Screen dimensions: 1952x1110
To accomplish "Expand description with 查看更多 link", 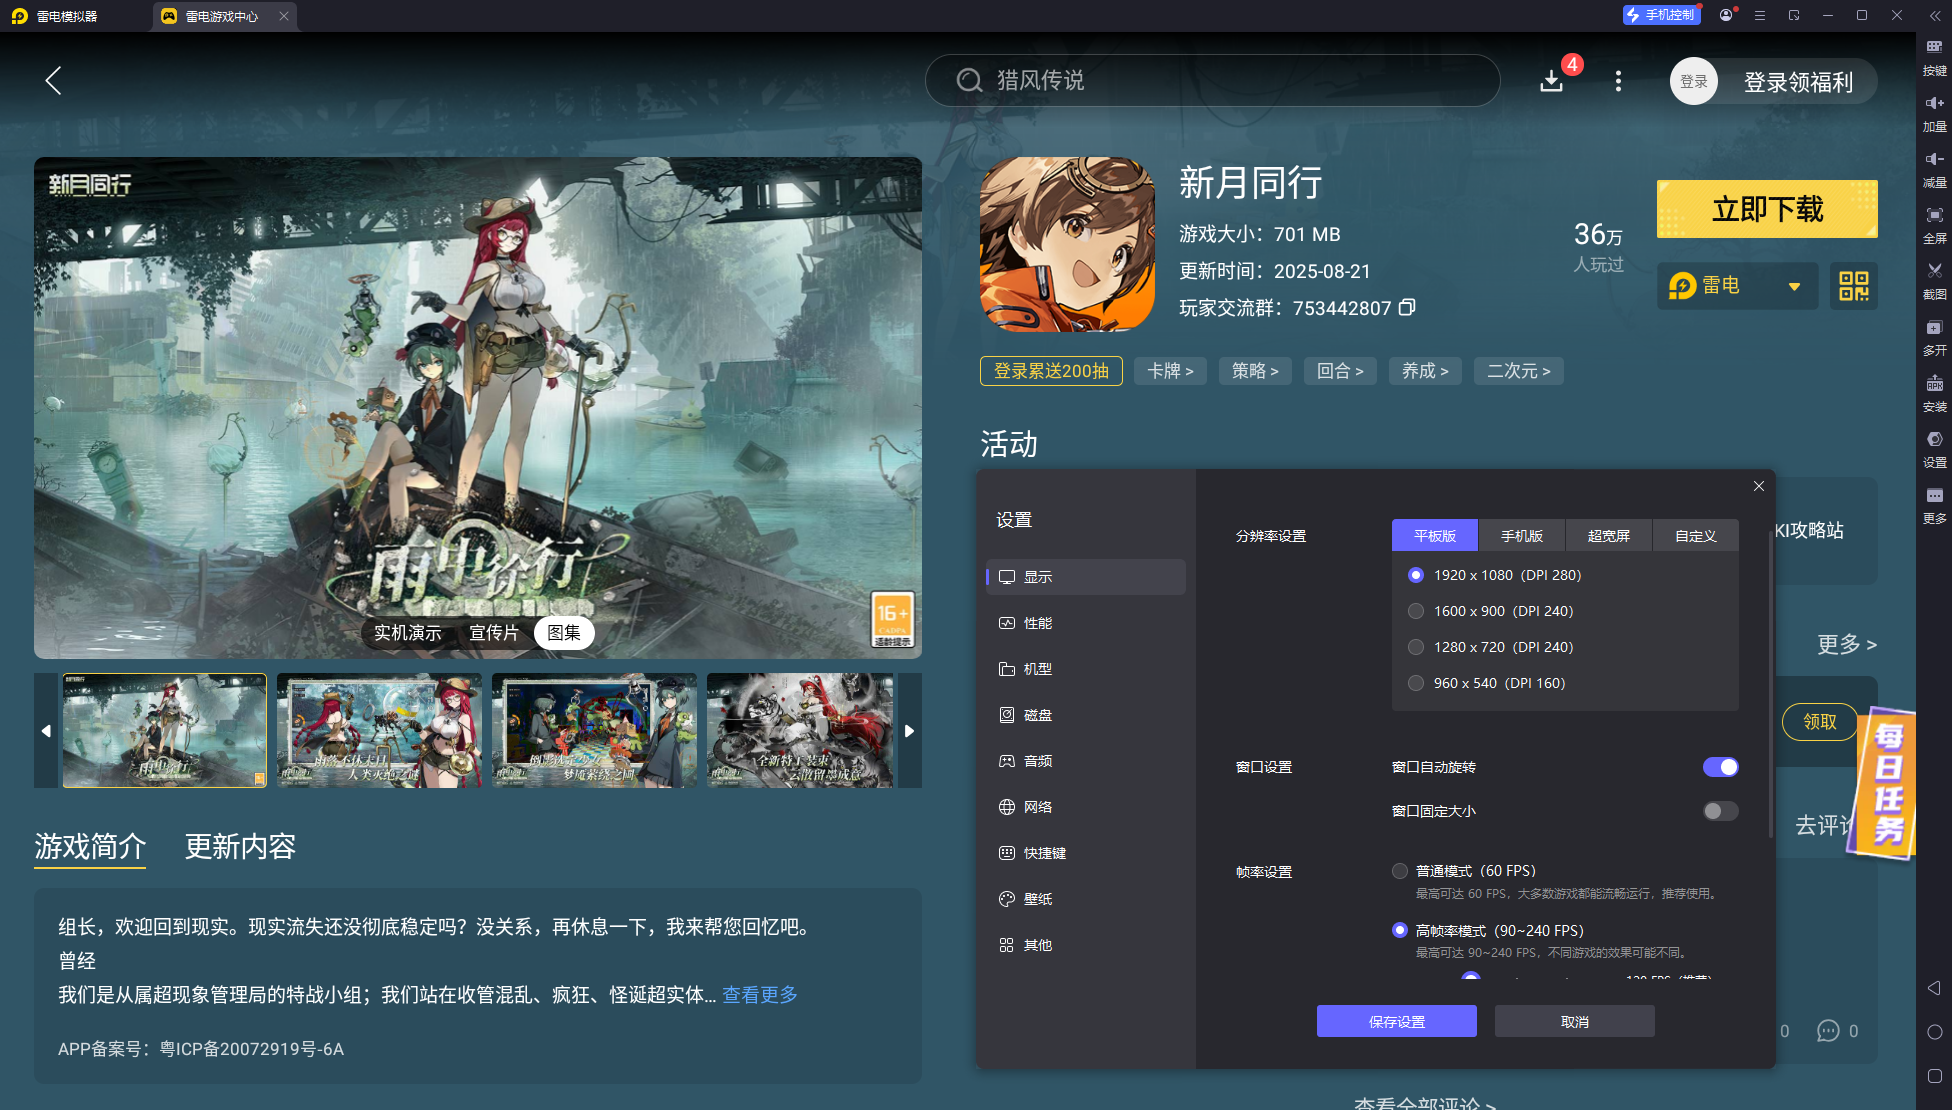I will (x=760, y=995).
